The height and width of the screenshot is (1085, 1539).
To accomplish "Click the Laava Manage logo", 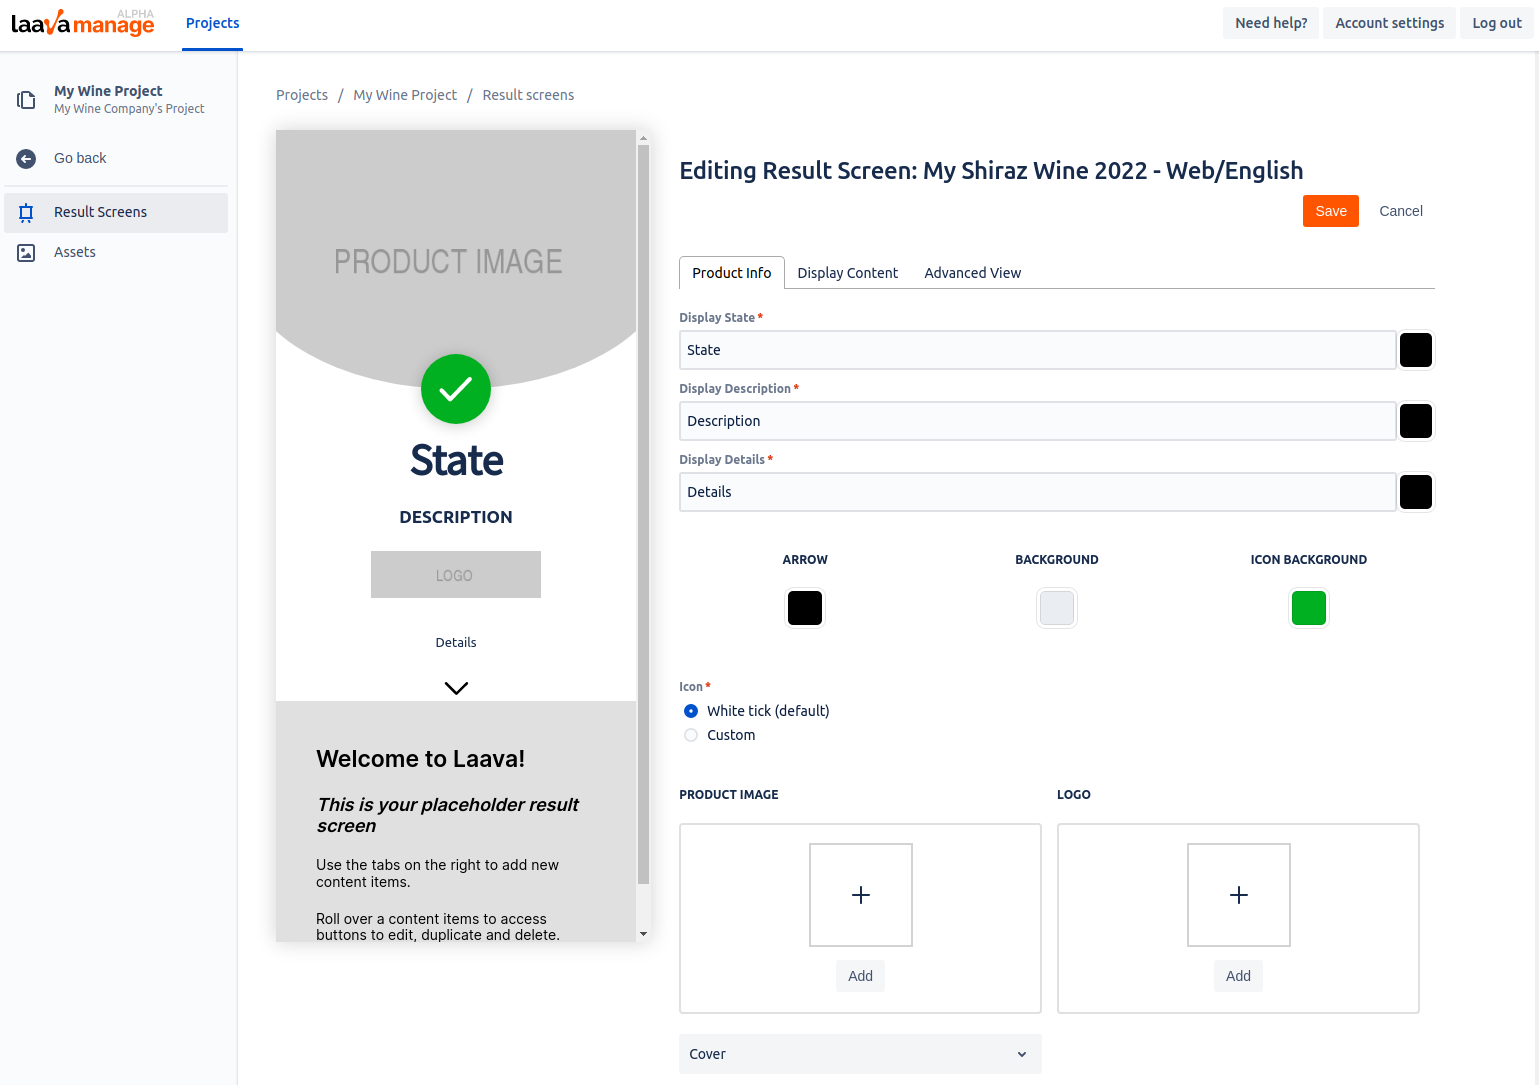I will (x=83, y=23).
